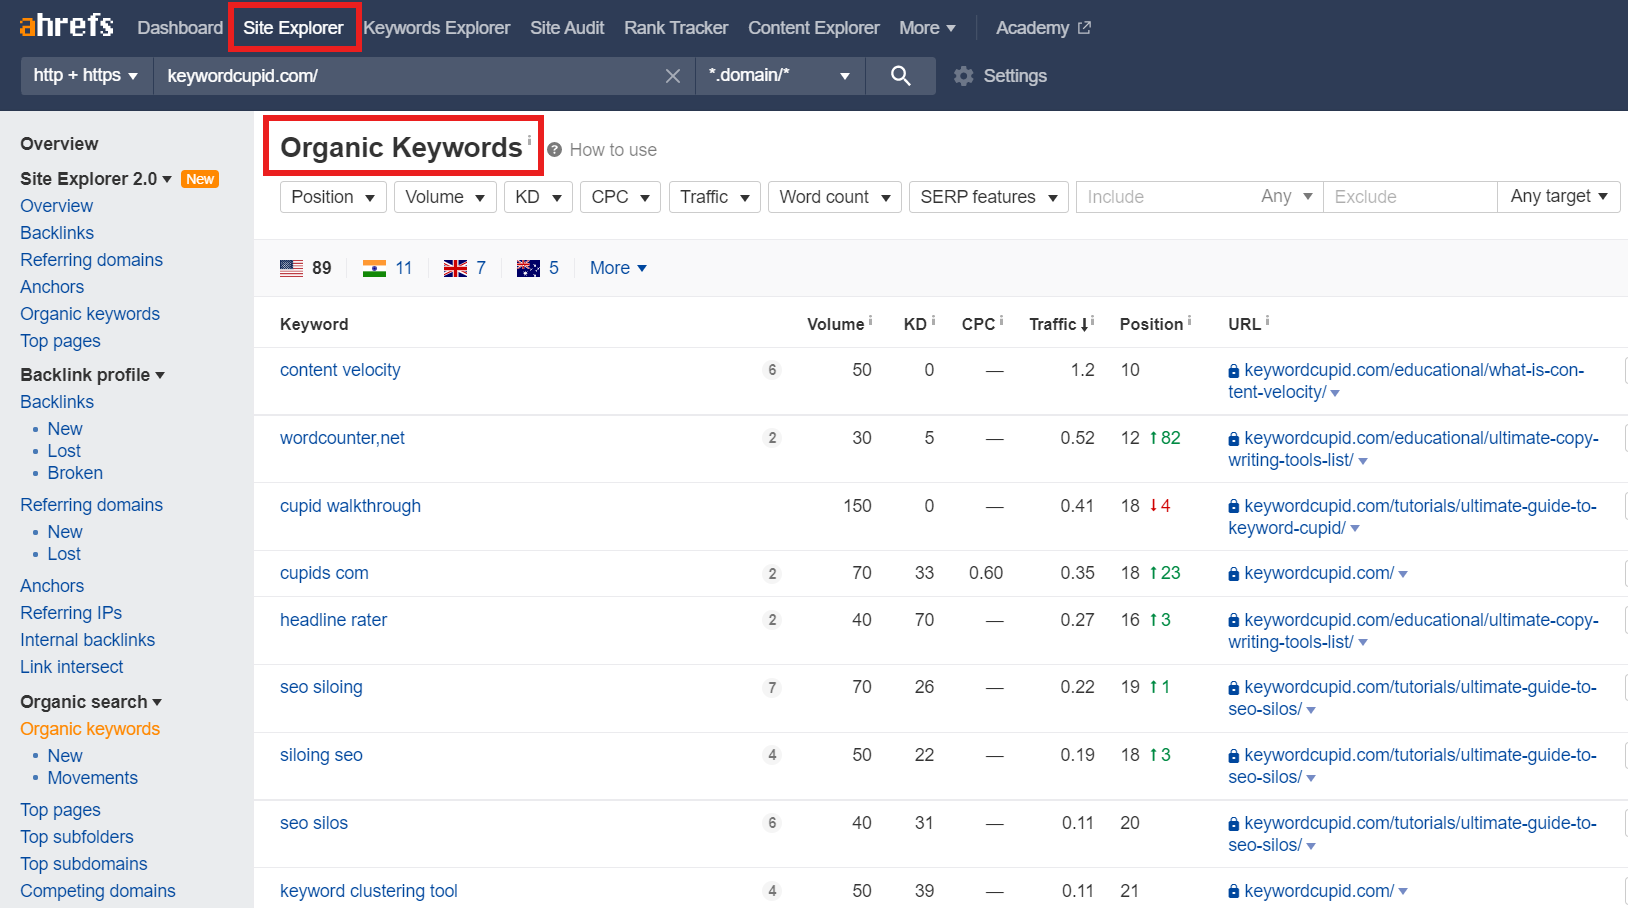This screenshot has height=908, width=1628.
Task: Click the Exclude keywords input field
Action: (x=1410, y=197)
